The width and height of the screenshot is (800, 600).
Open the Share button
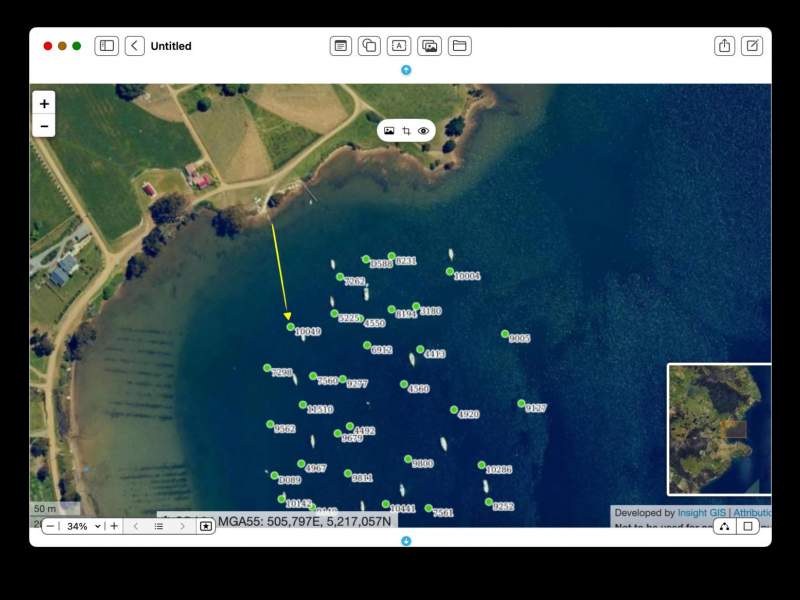pos(724,46)
